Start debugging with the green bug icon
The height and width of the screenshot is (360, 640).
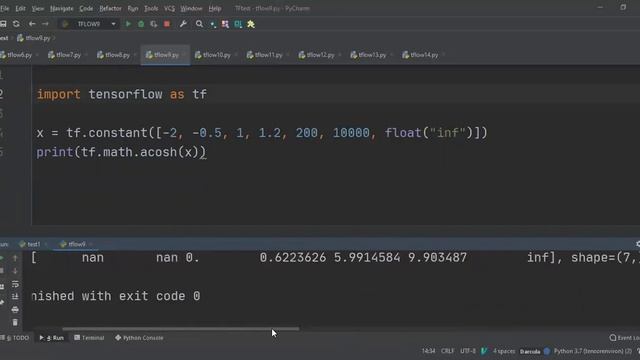[141, 24]
